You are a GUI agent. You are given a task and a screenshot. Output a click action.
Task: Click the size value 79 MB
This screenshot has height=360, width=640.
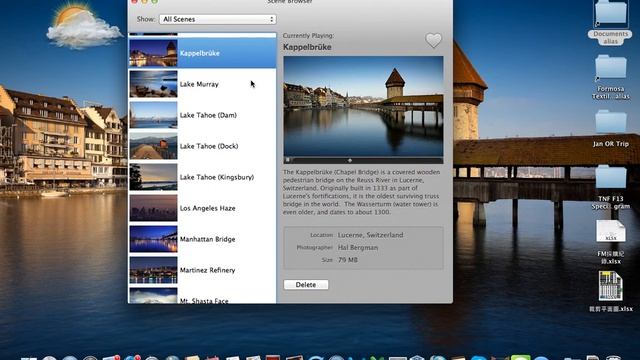pyautogui.click(x=348, y=260)
